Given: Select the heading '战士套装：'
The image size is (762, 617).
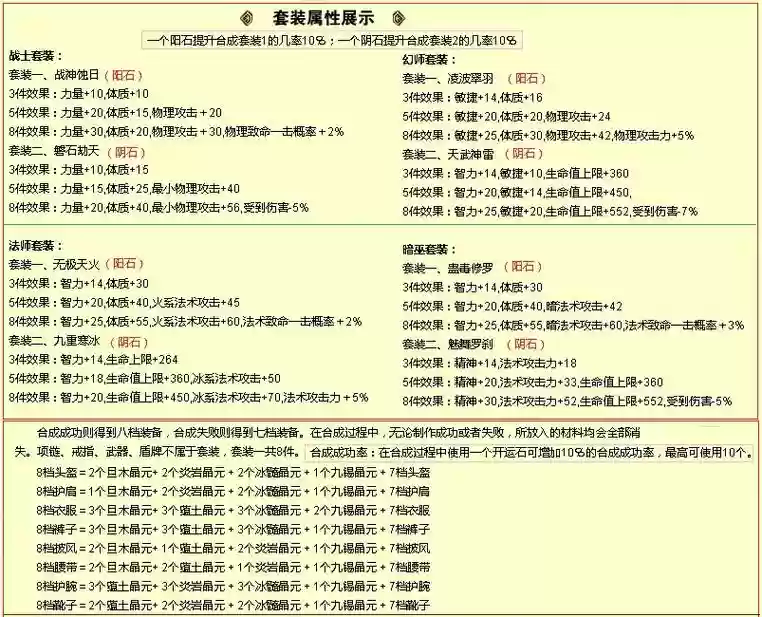Looking at the screenshot, I should (35, 56).
